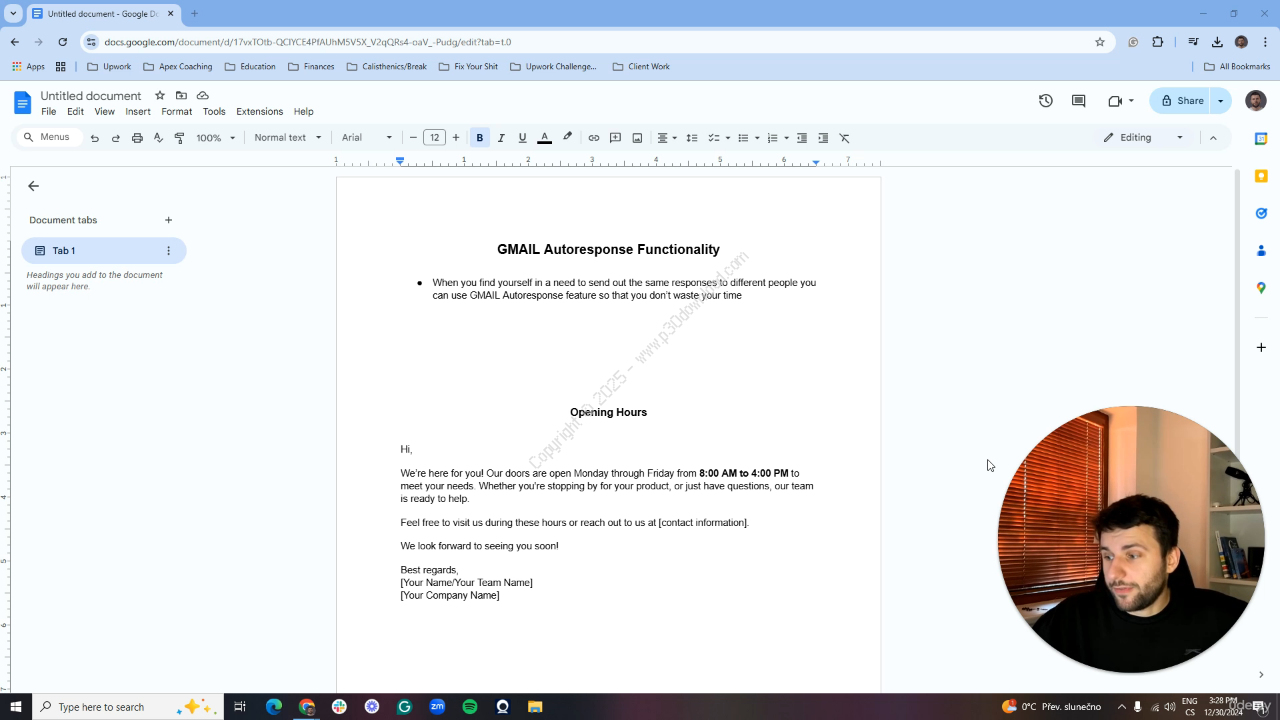This screenshot has height=720, width=1280.
Task: Open line and paragraph spacing options
Action: click(x=692, y=138)
